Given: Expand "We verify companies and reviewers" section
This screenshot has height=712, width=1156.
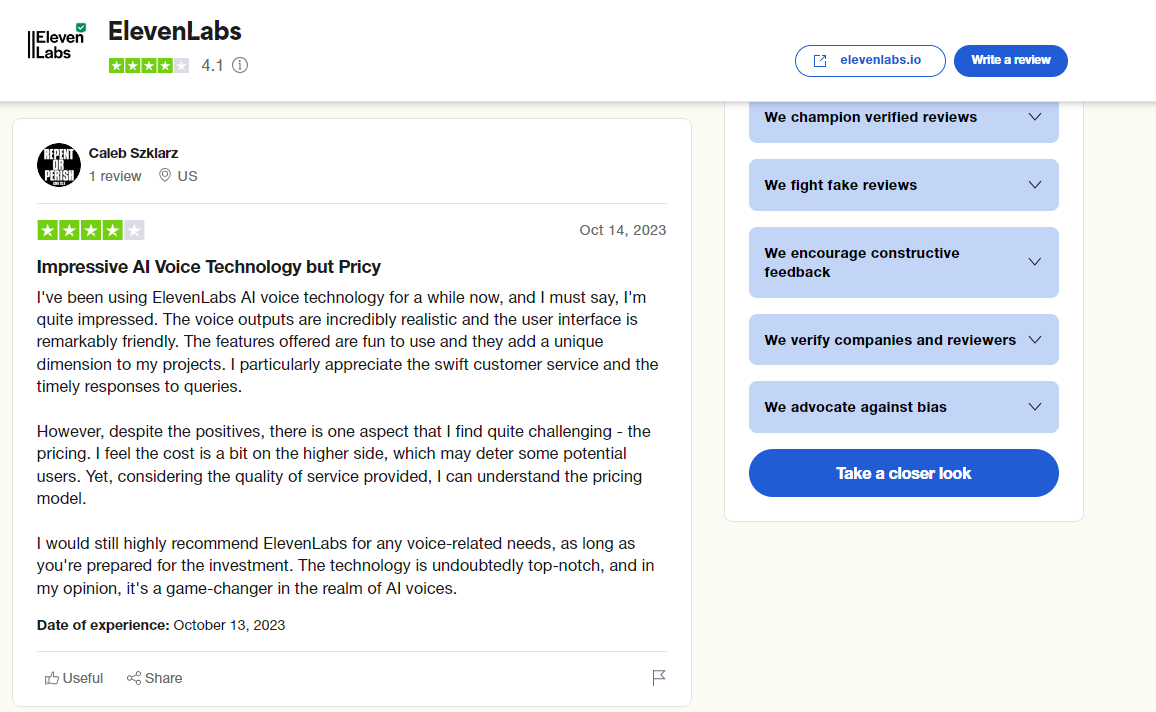Looking at the screenshot, I should [1035, 340].
